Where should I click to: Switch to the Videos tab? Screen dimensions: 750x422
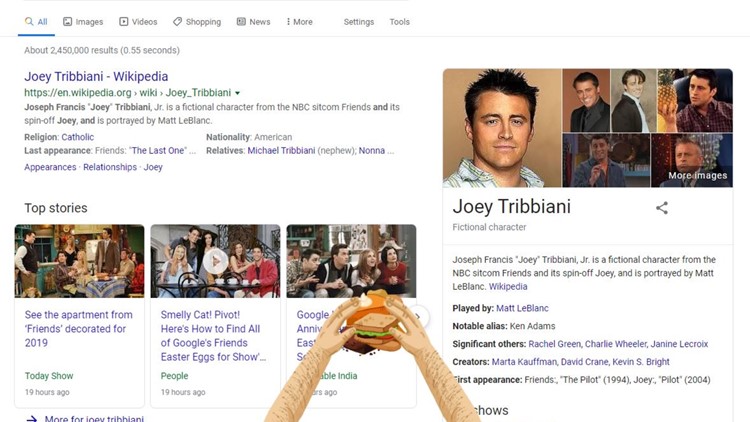click(x=138, y=22)
